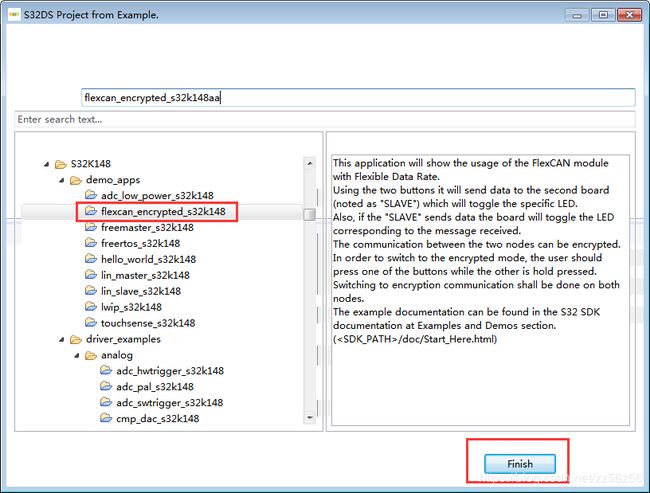Select the cmp_dac_s32k148 example
Screen dimensions: 650x493
[158, 418]
